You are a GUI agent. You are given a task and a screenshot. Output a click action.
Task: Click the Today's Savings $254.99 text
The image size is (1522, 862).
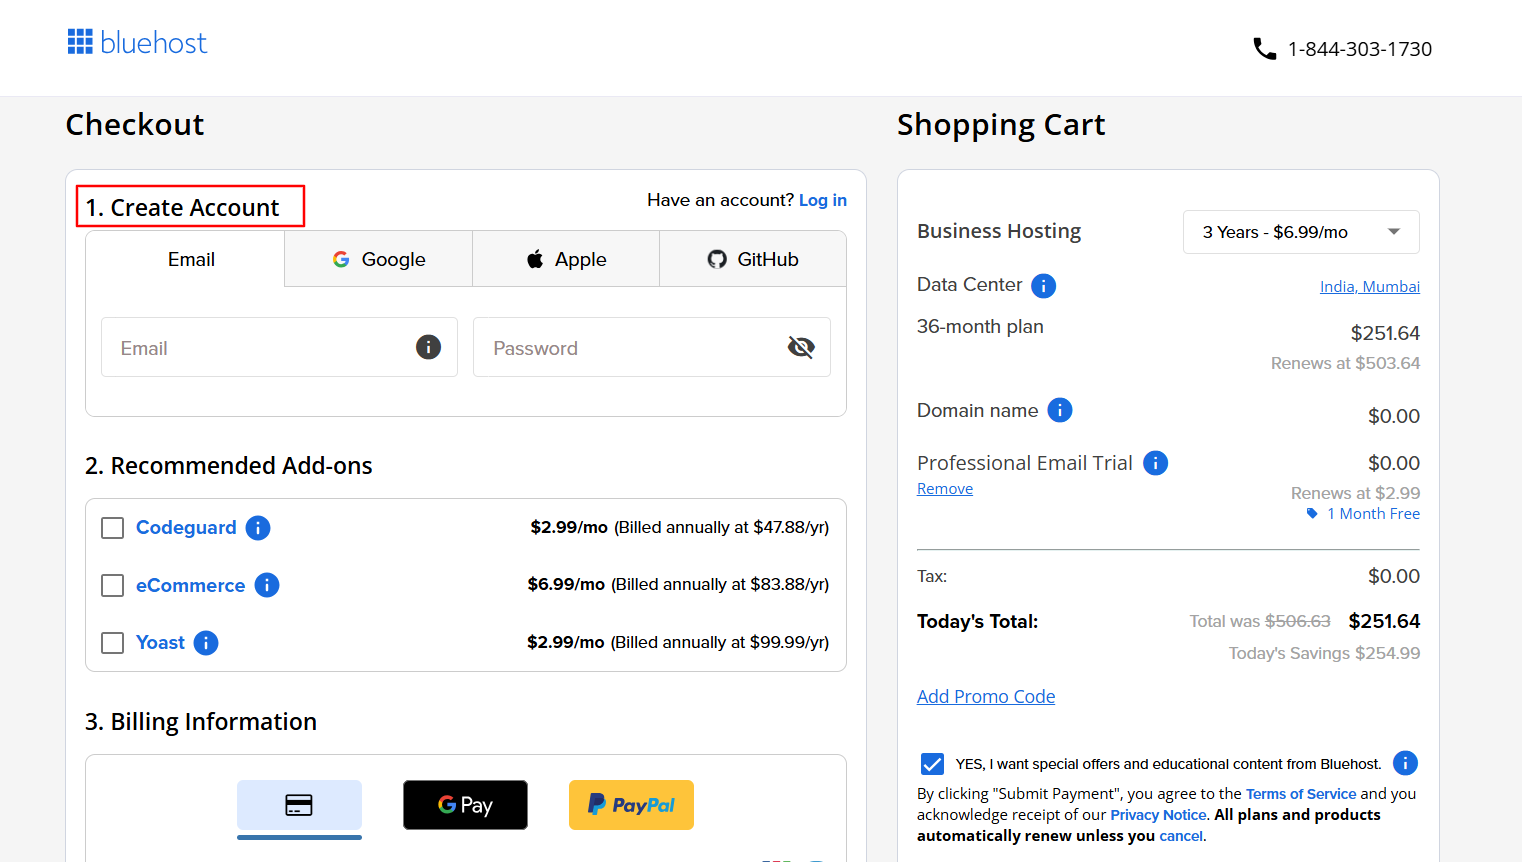point(1325,653)
